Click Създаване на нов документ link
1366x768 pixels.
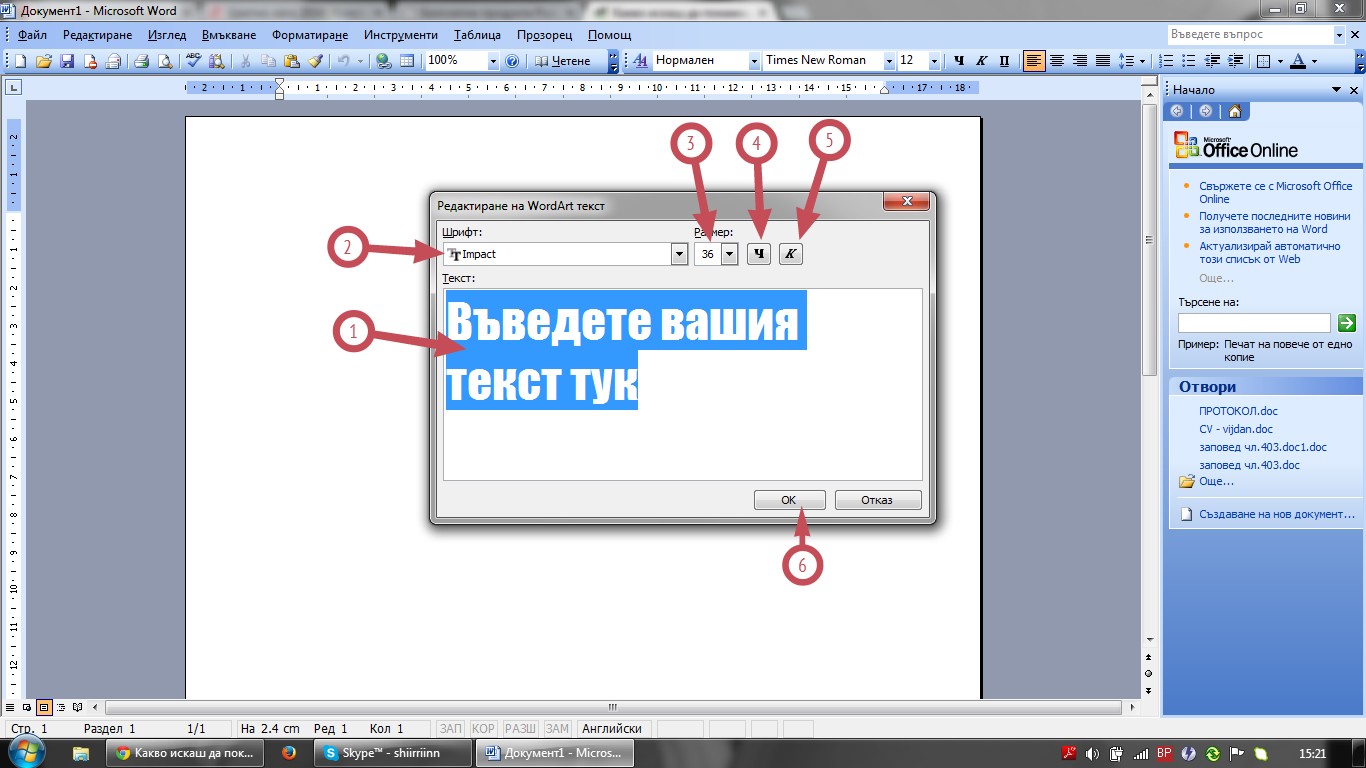1277,514
